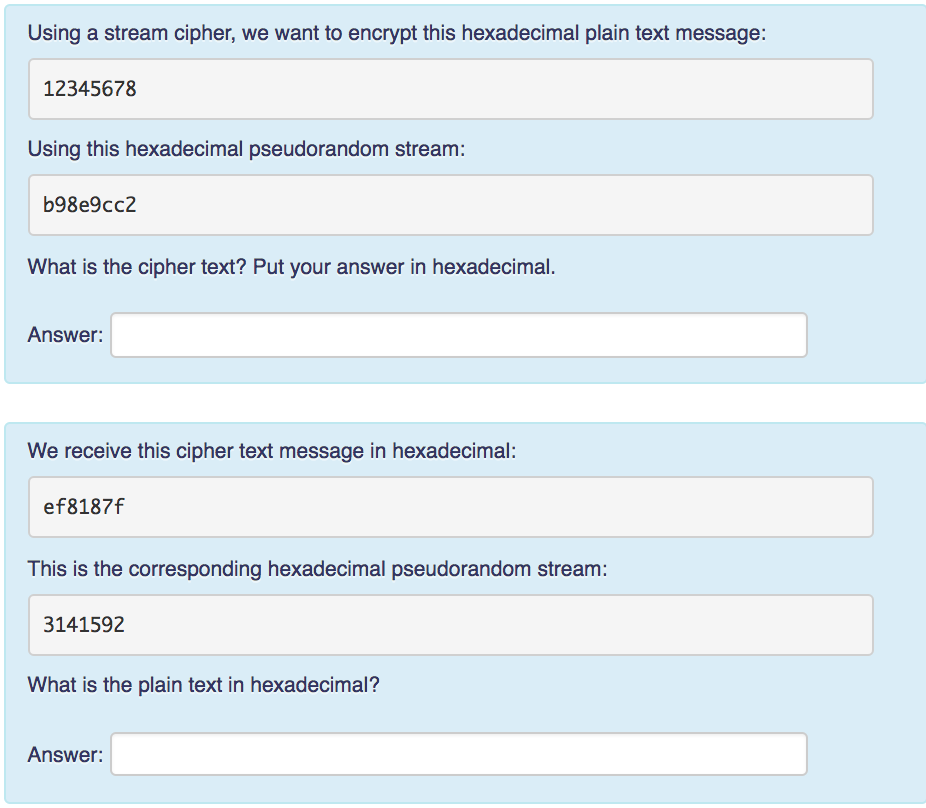Viewport: 926px width, 808px height.
Task: Click the 'What is the cipher text?' prompt
Action: coord(293,267)
